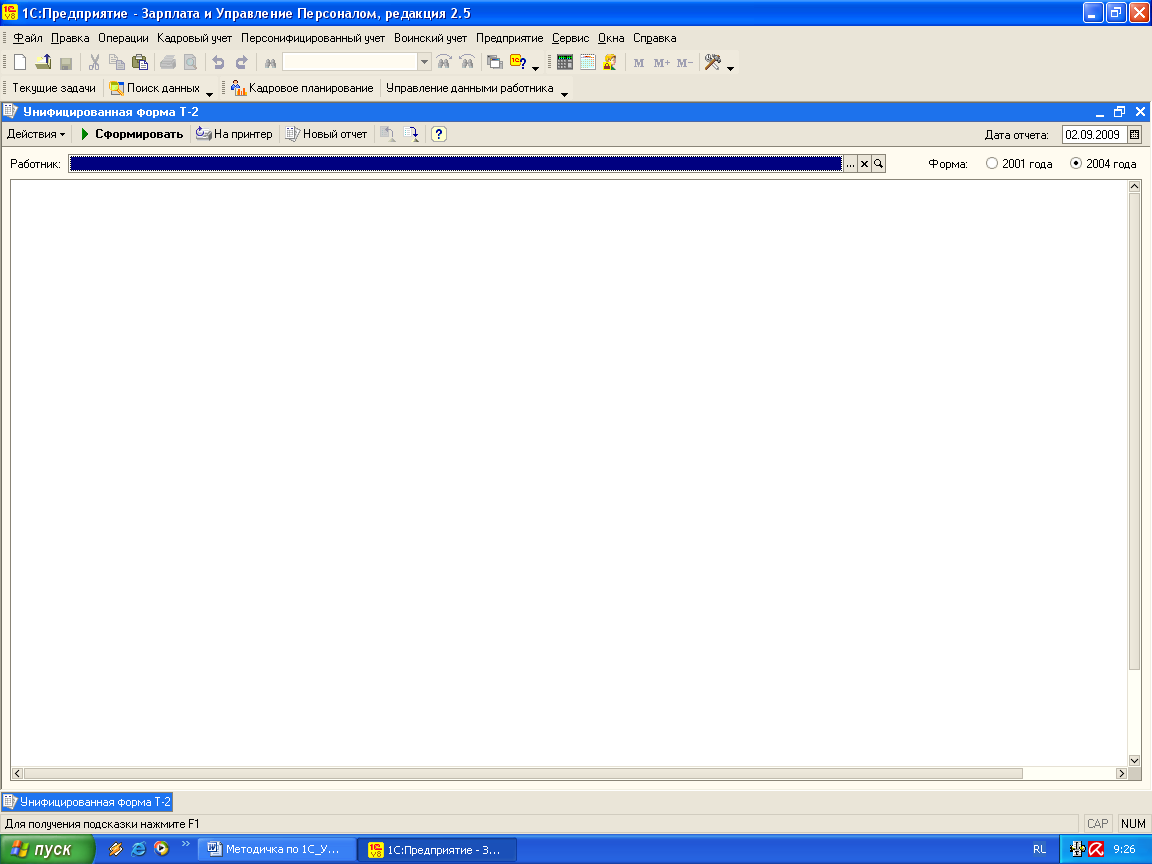The width and height of the screenshot is (1152, 864).
Task: Open the Сервис menu
Action: click(571, 38)
